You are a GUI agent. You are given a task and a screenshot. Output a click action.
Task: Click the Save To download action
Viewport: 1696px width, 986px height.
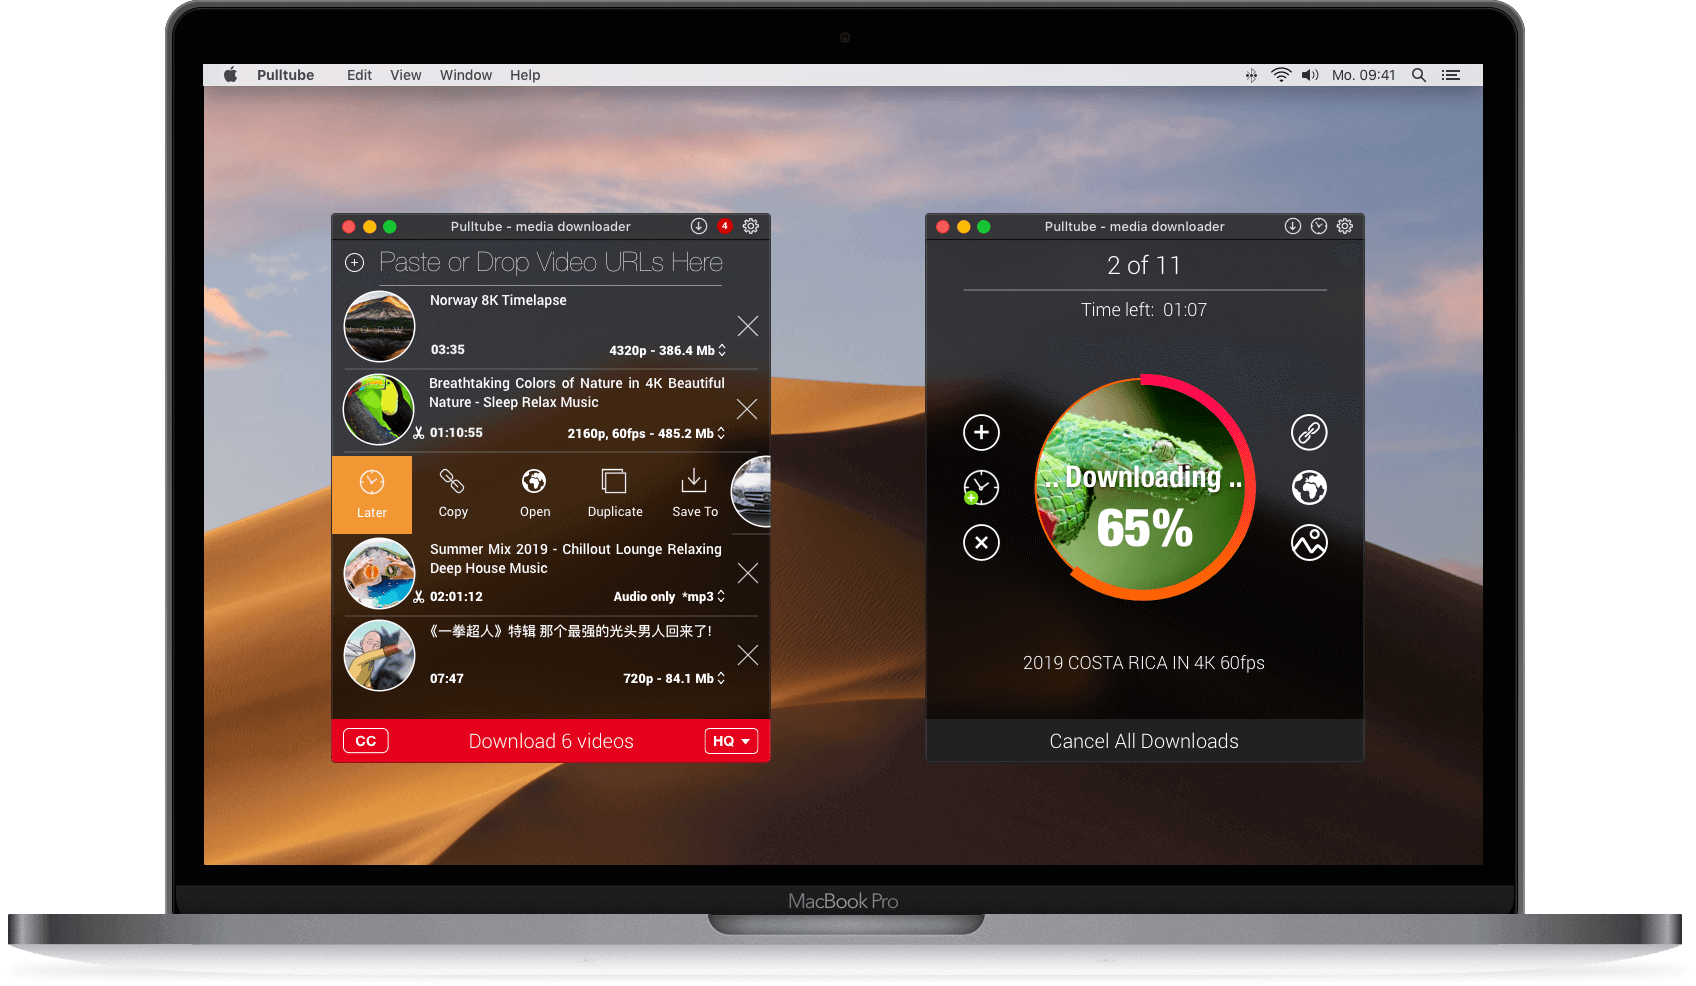[695, 494]
